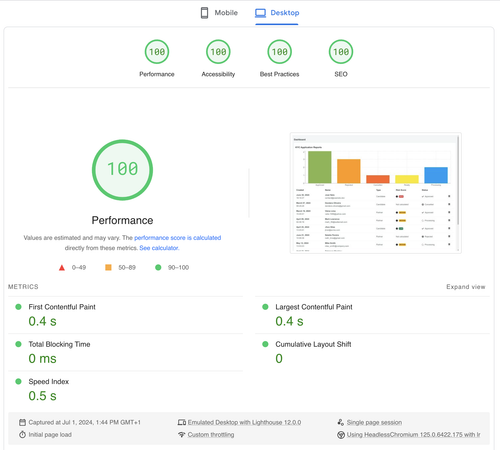Click the 0.4 s First Contentful Paint value
Image resolution: width=500 pixels, height=450 pixels.
pyautogui.click(x=42, y=321)
